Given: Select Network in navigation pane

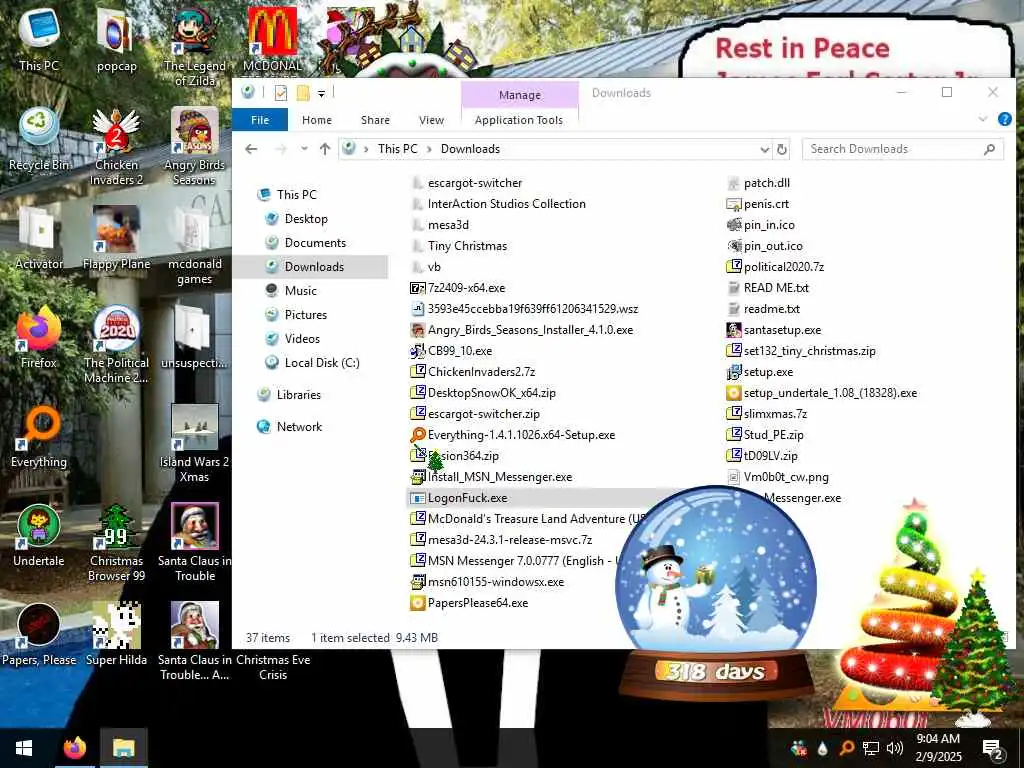Looking at the screenshot, I should [298, 426].
